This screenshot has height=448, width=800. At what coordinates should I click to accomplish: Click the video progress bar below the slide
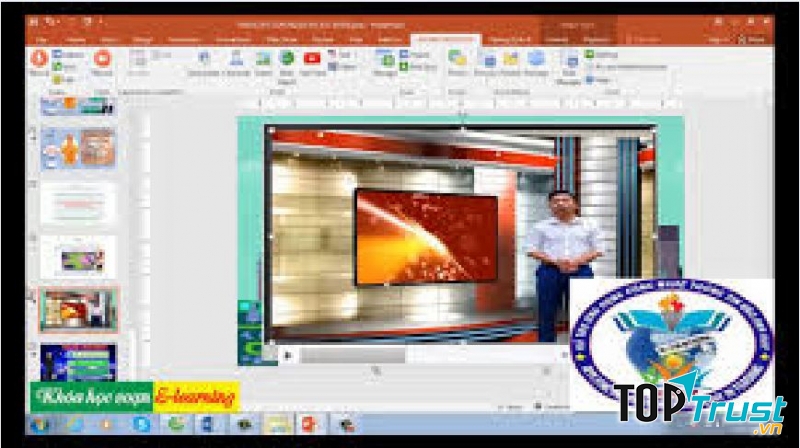click(429, 355)
